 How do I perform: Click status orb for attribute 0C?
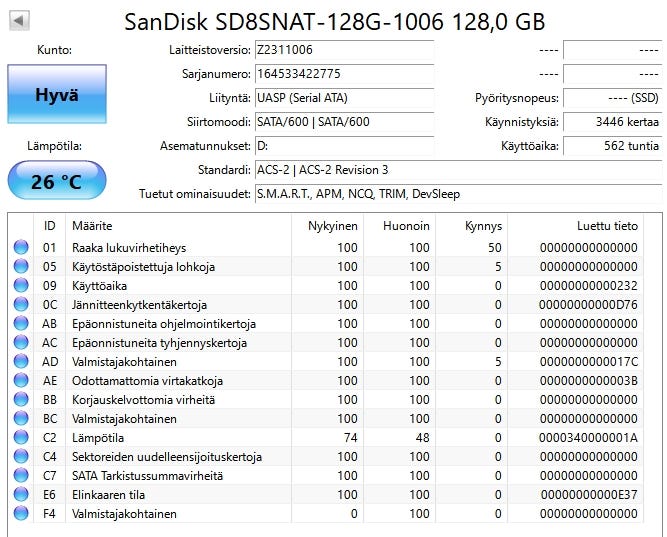tap(21, 304)
